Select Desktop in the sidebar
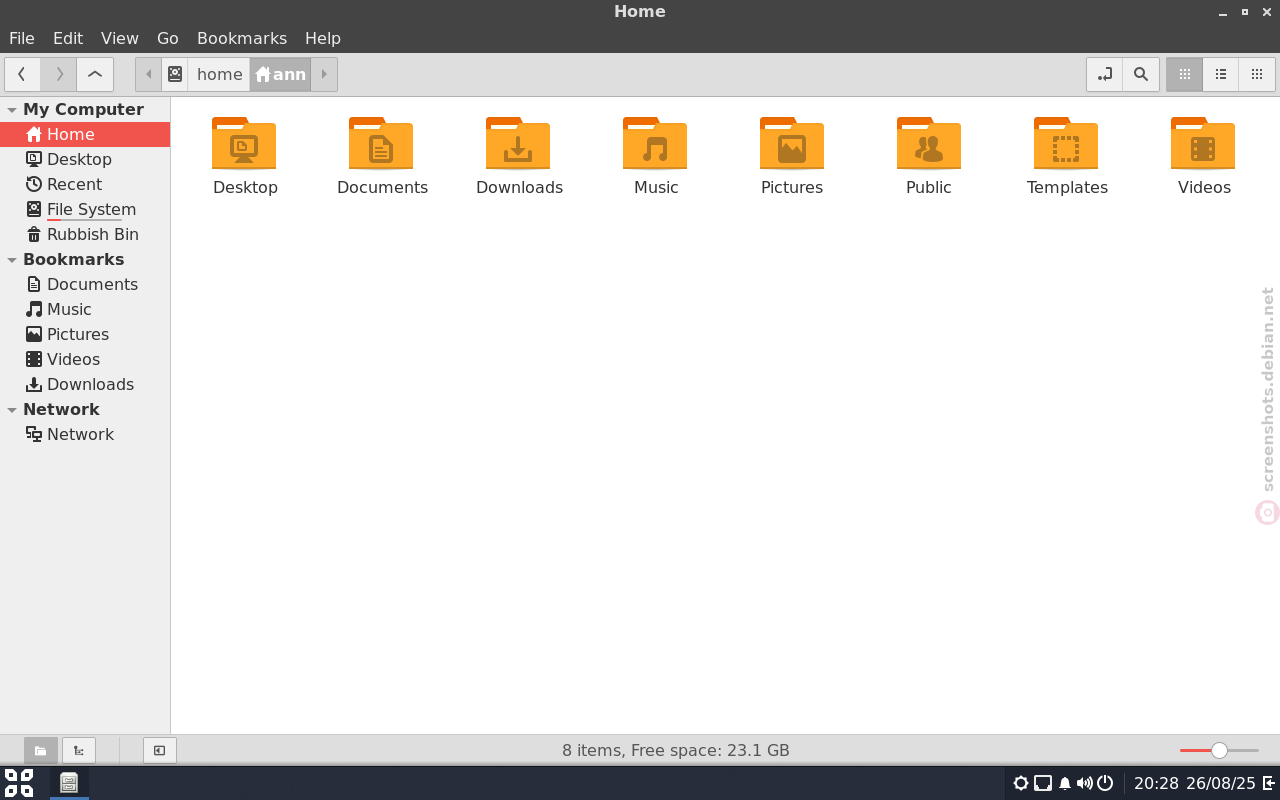 click(x=85, y=159)
